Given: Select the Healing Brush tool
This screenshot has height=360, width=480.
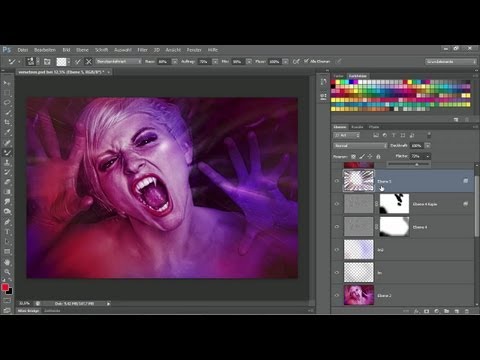Looking at the screenshot, I should [x=7, y=143].
